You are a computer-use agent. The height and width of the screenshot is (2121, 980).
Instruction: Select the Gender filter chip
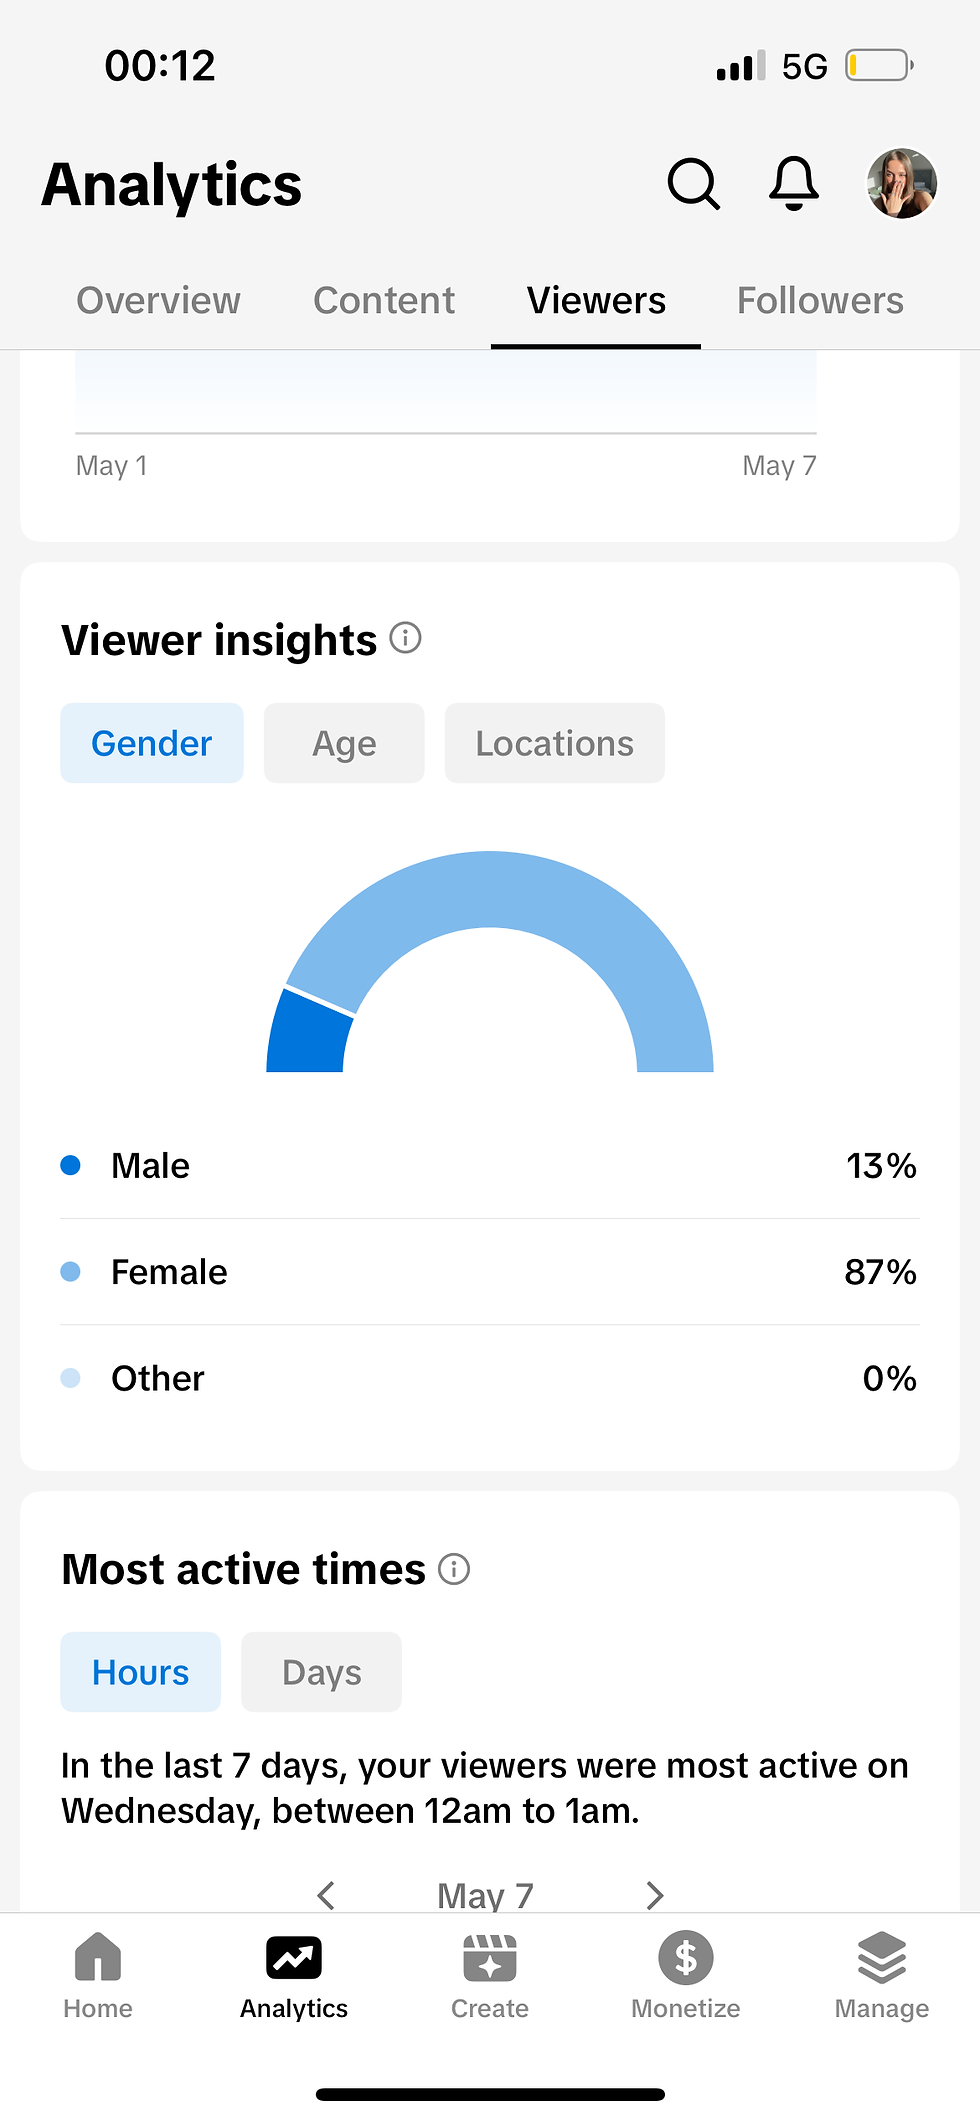tap(152, 743)
